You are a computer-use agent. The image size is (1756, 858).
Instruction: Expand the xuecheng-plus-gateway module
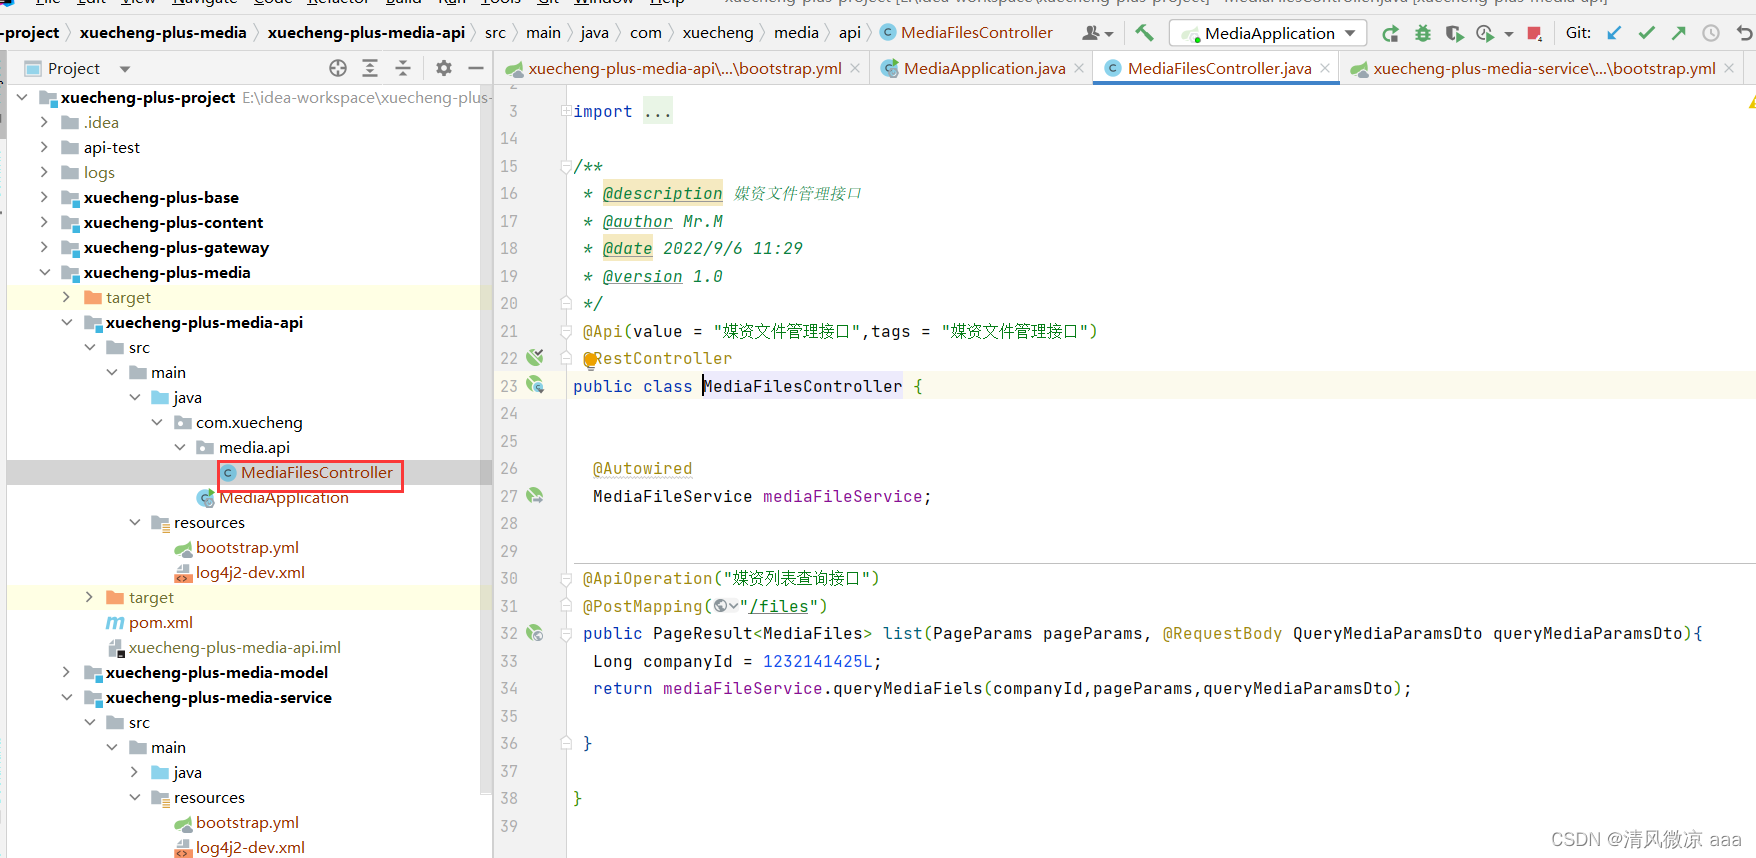44,247
